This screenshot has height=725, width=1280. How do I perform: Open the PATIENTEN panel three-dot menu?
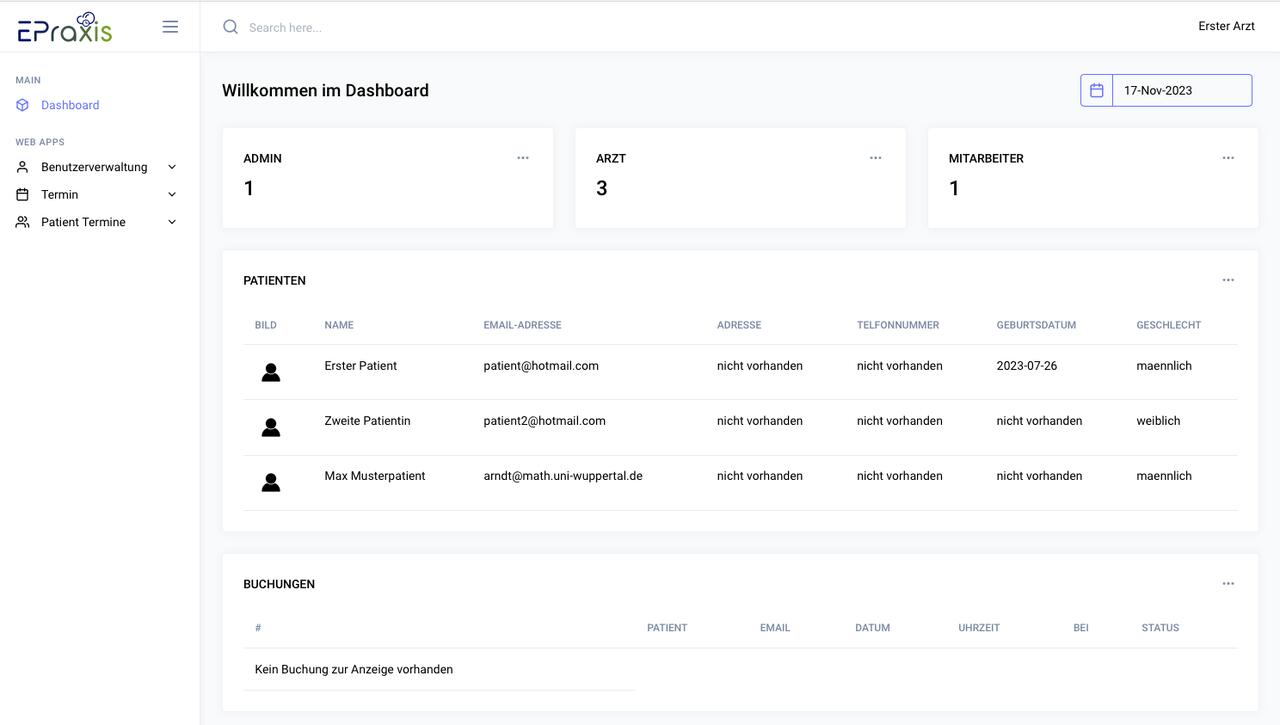point(1228,280)
